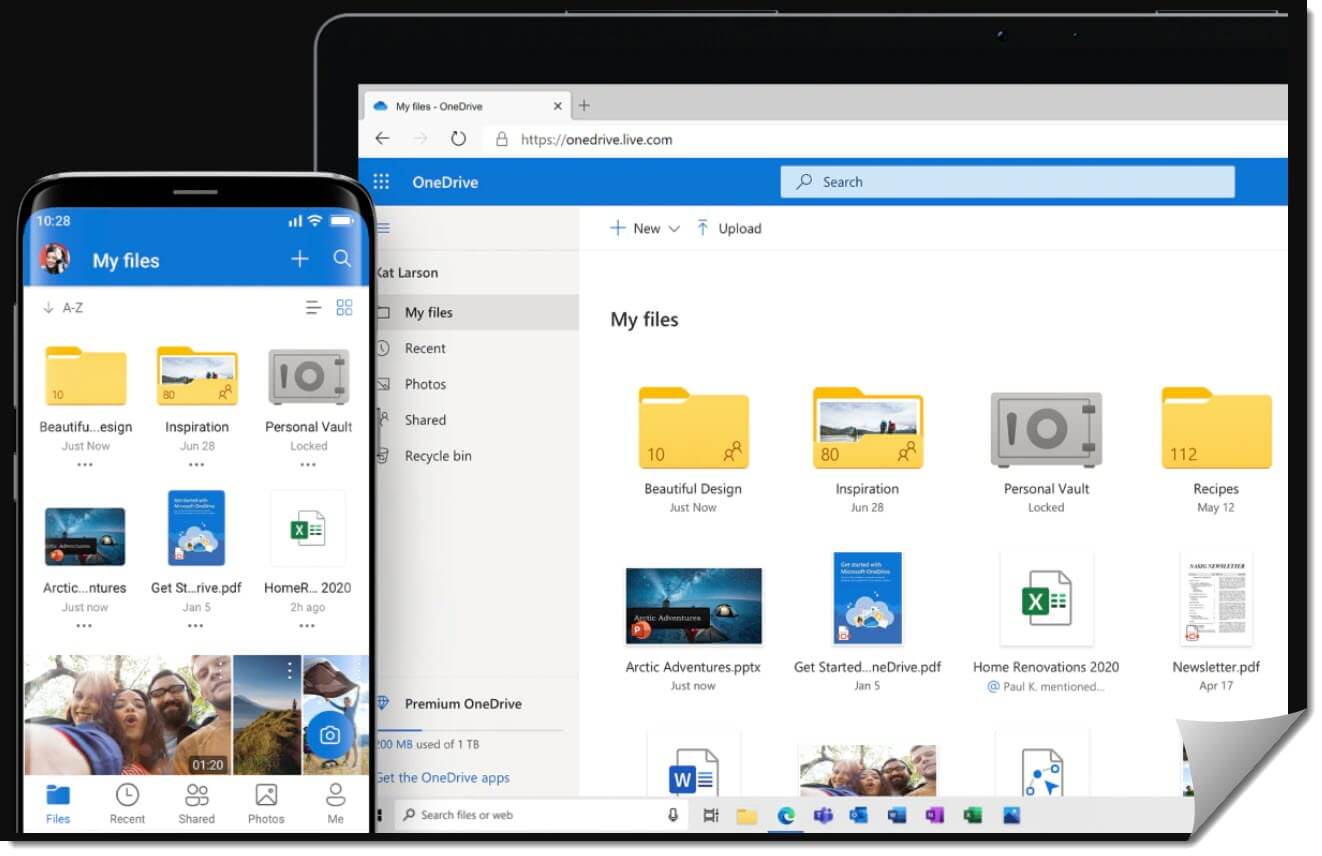Open the A-Z sort dropdown on phone

(63, 308)
